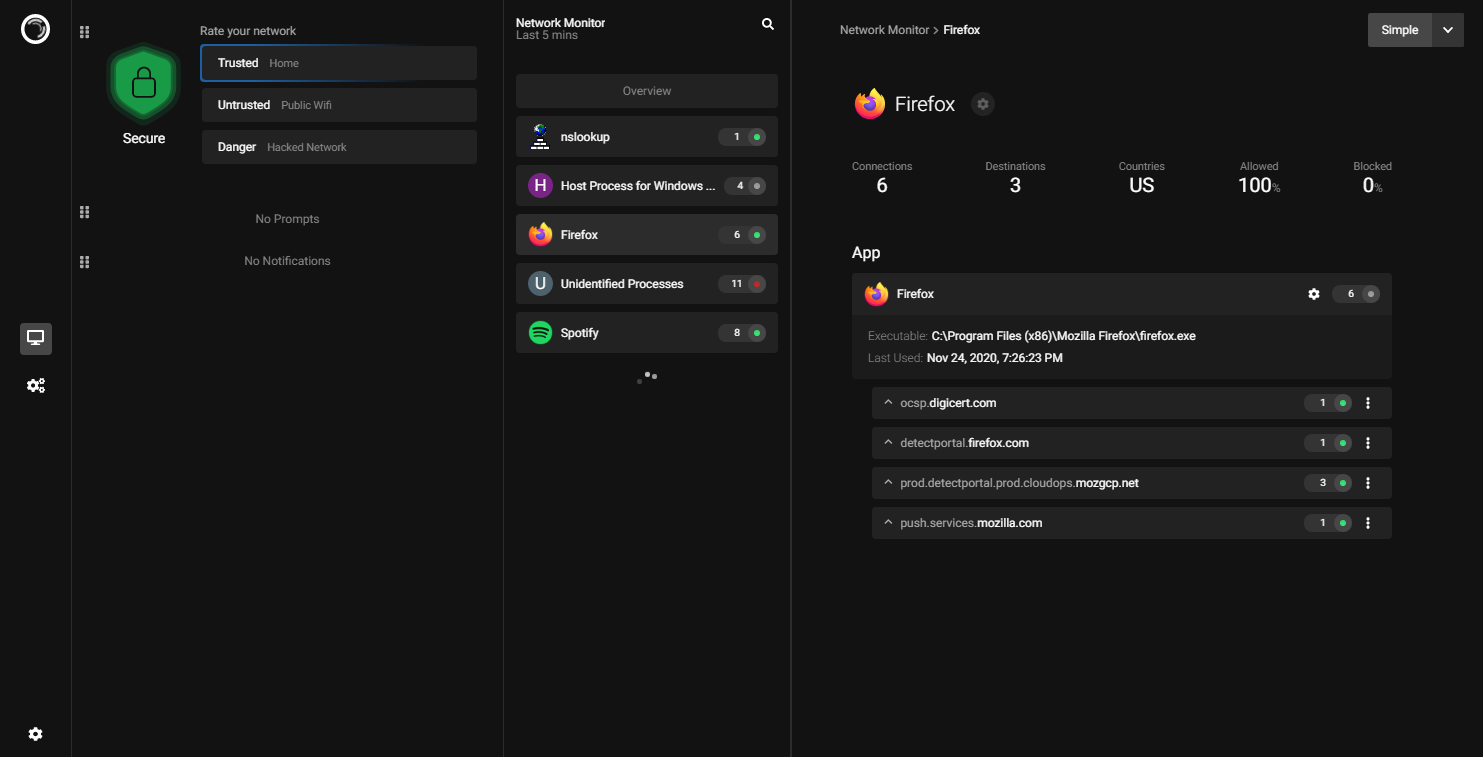Click the Overview button

(x=647, y=91)
